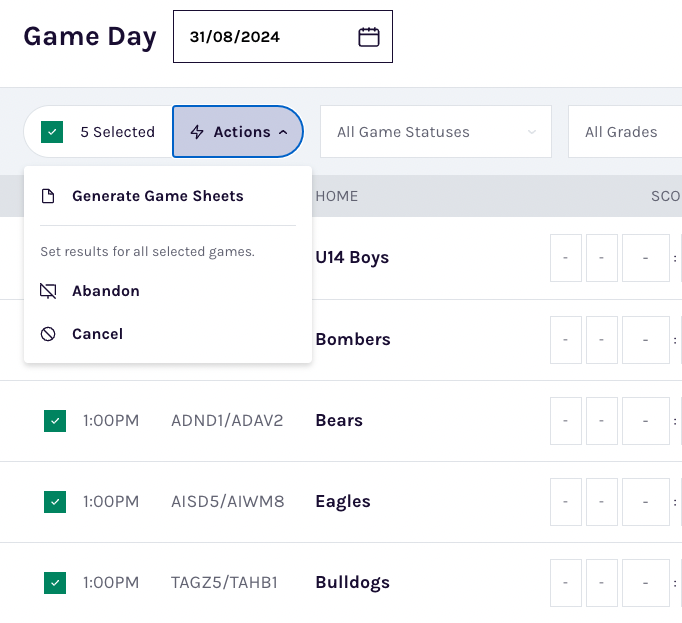Image resolution: width=682 pixels, height=623 pixels.
Task: Click the Game Day date field
Action: tap(265, 37)
